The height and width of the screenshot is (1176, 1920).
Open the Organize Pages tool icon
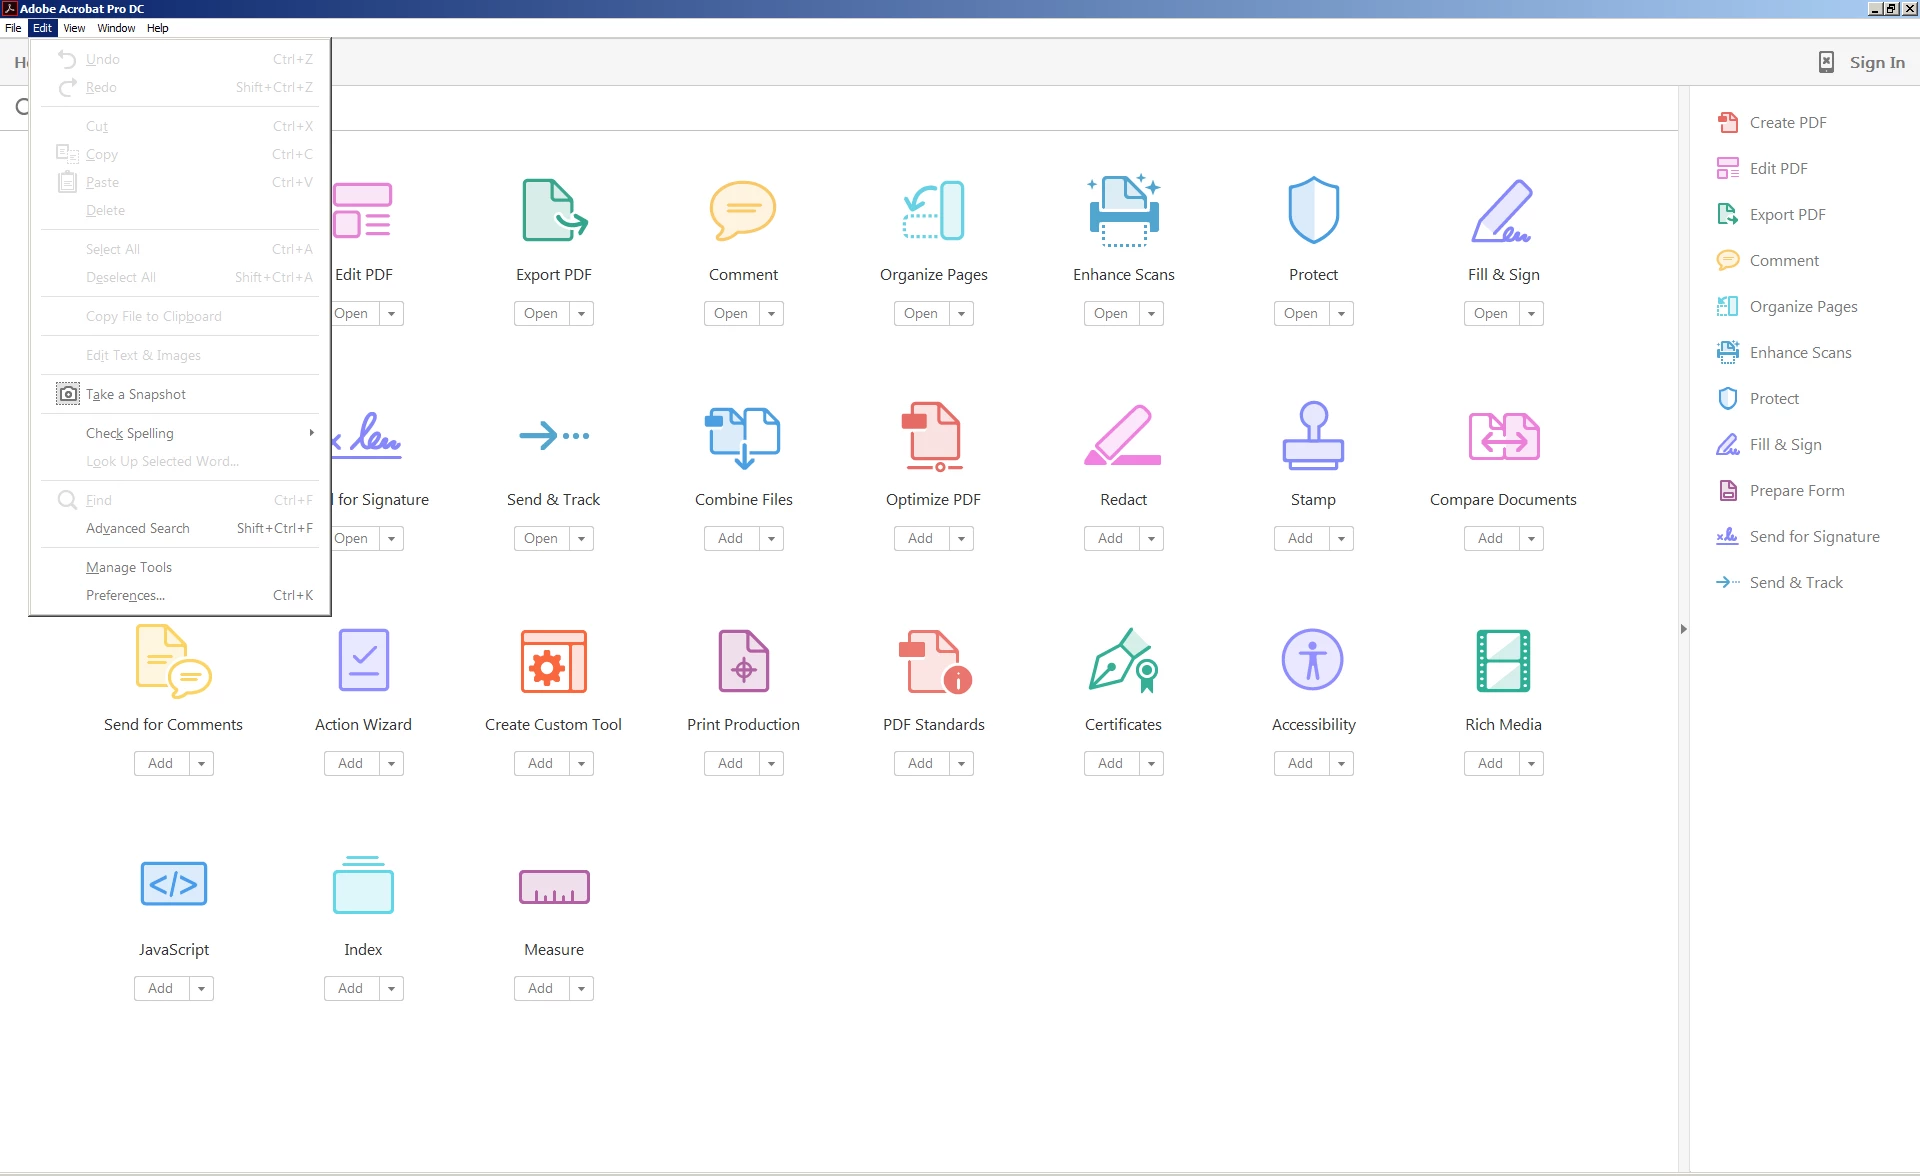(933, 210)
